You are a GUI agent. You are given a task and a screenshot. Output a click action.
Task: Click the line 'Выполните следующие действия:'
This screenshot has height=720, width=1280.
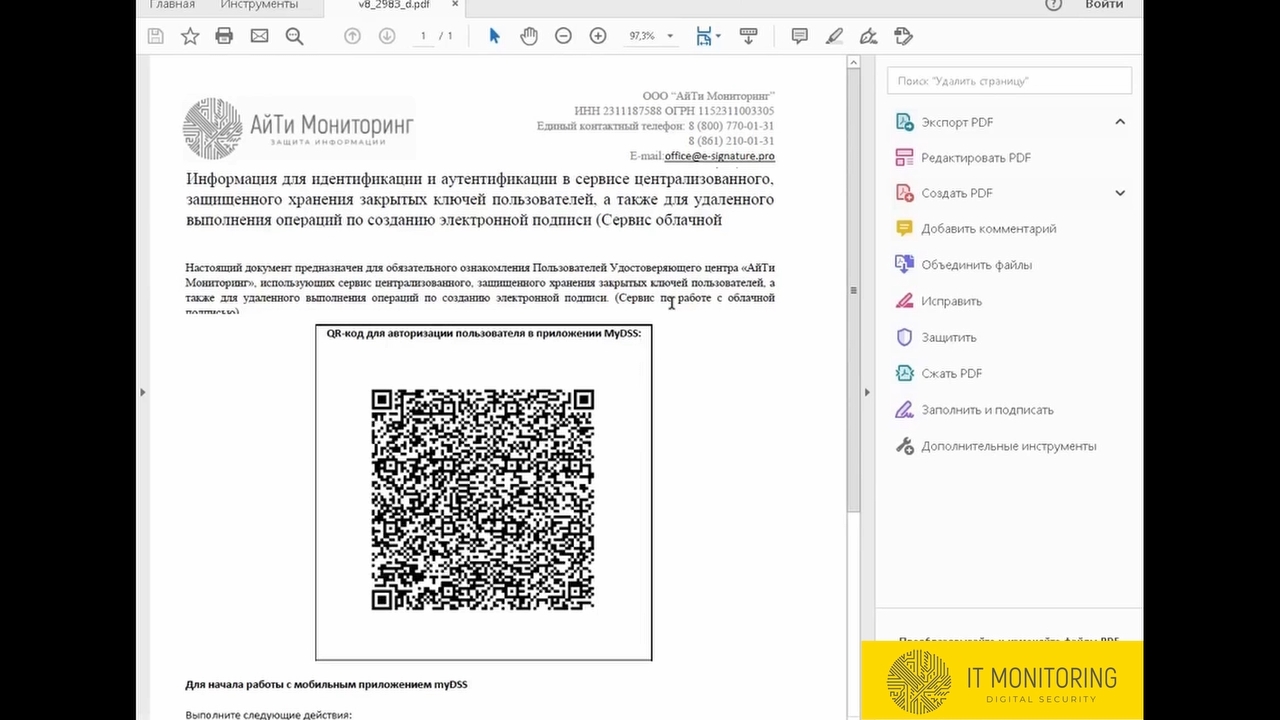pos(268,715)
